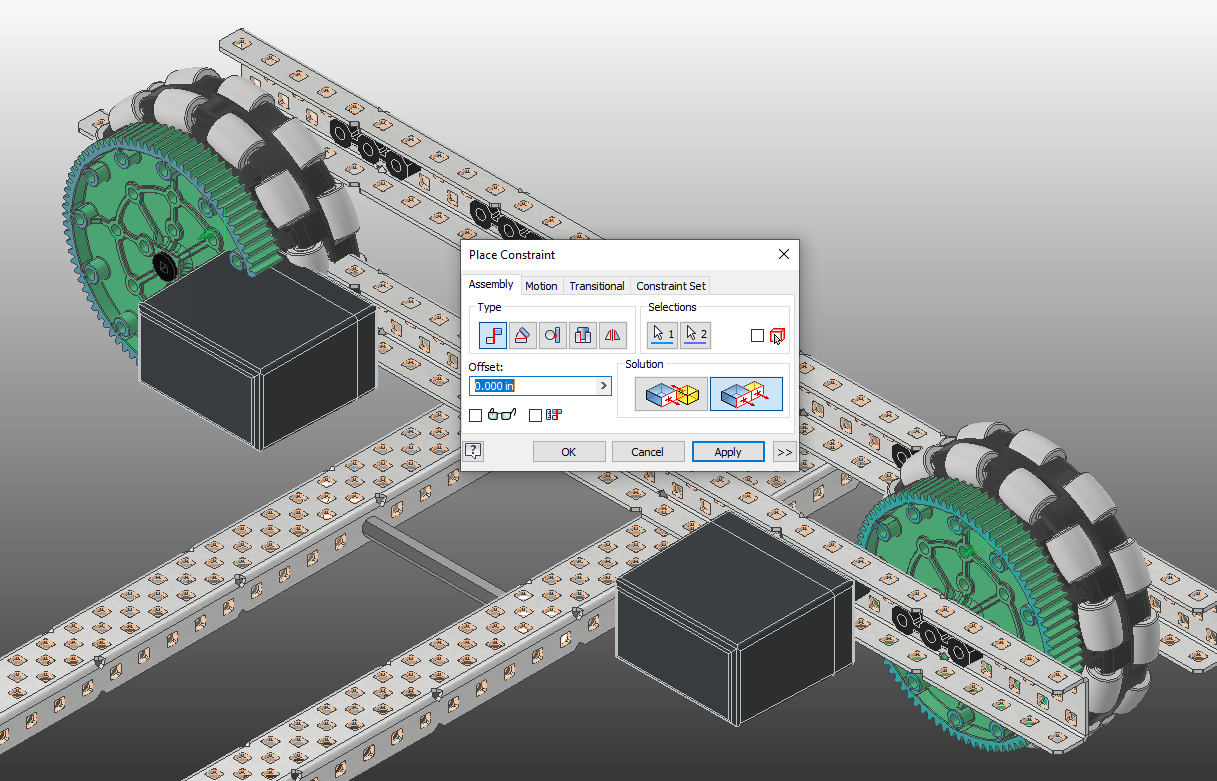Choose the Mate solution icon

(x=671, y=395)
